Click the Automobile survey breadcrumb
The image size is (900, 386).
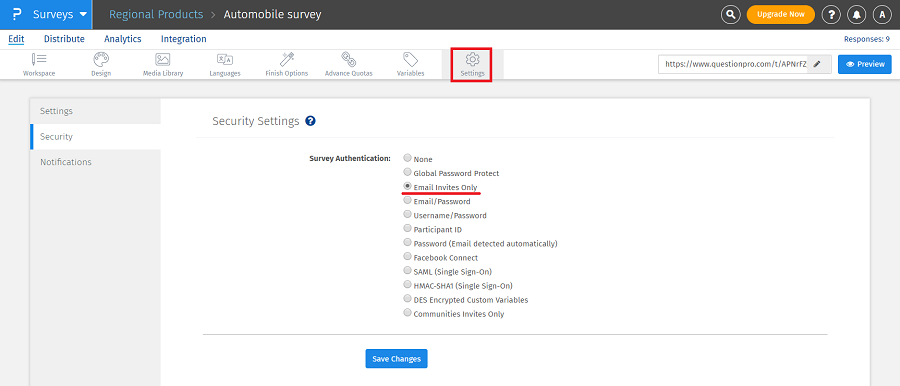[x=273, y=14]
